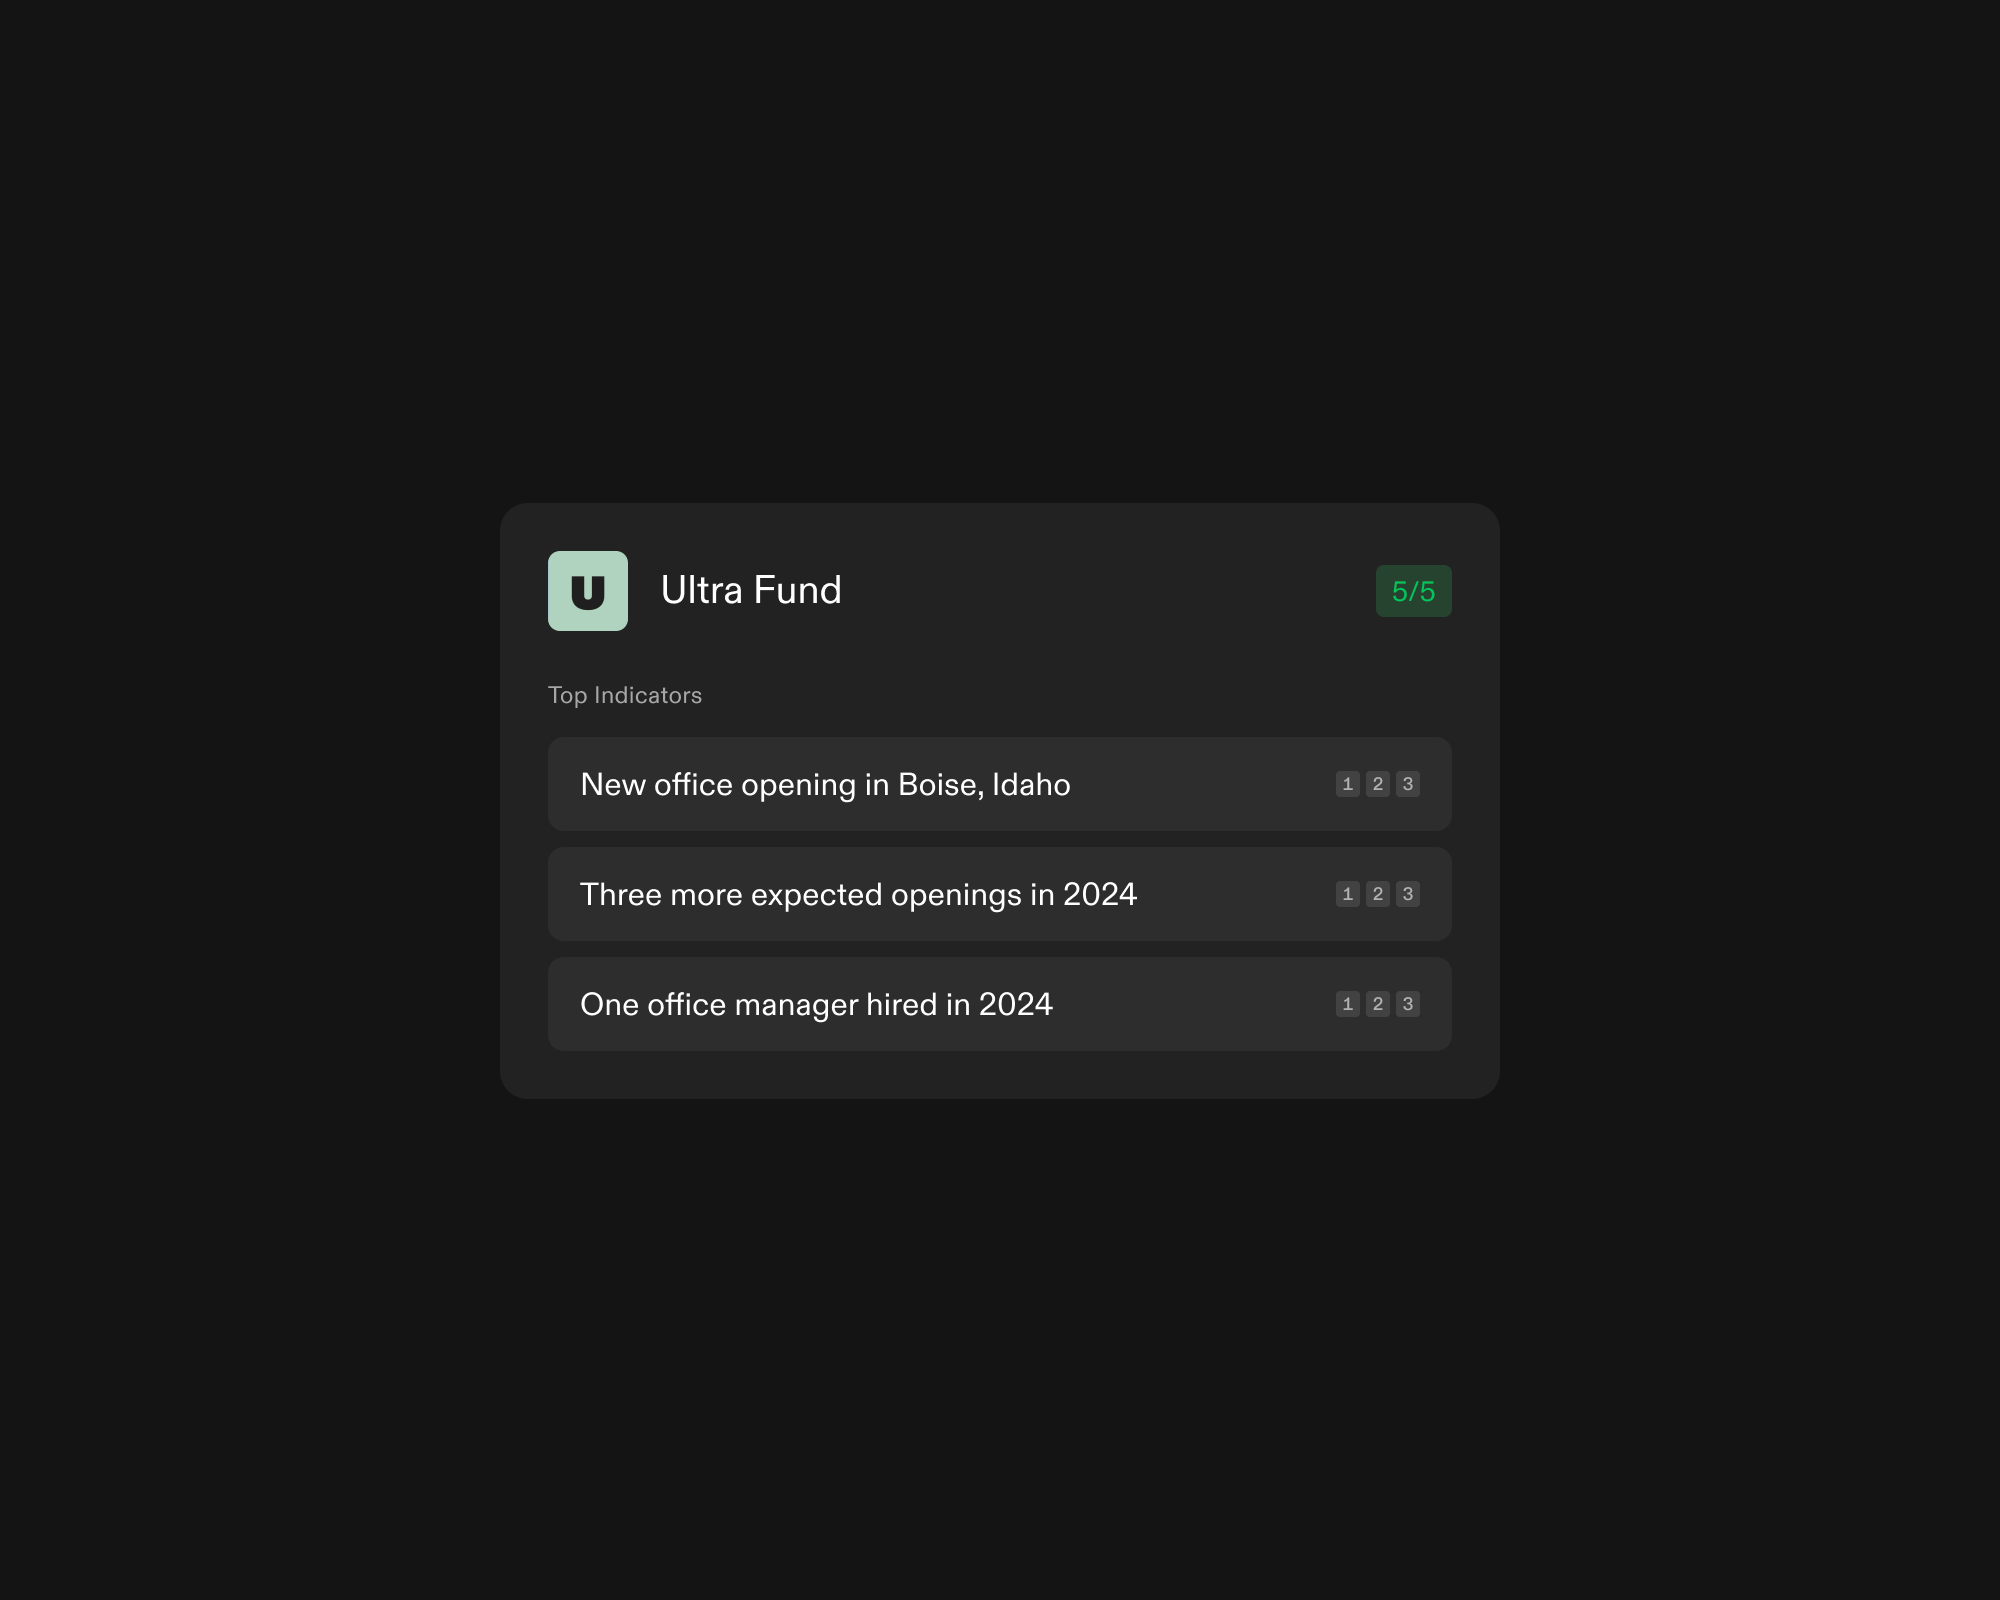
Task: Open the Ultra Fund title
Action: 750,591
